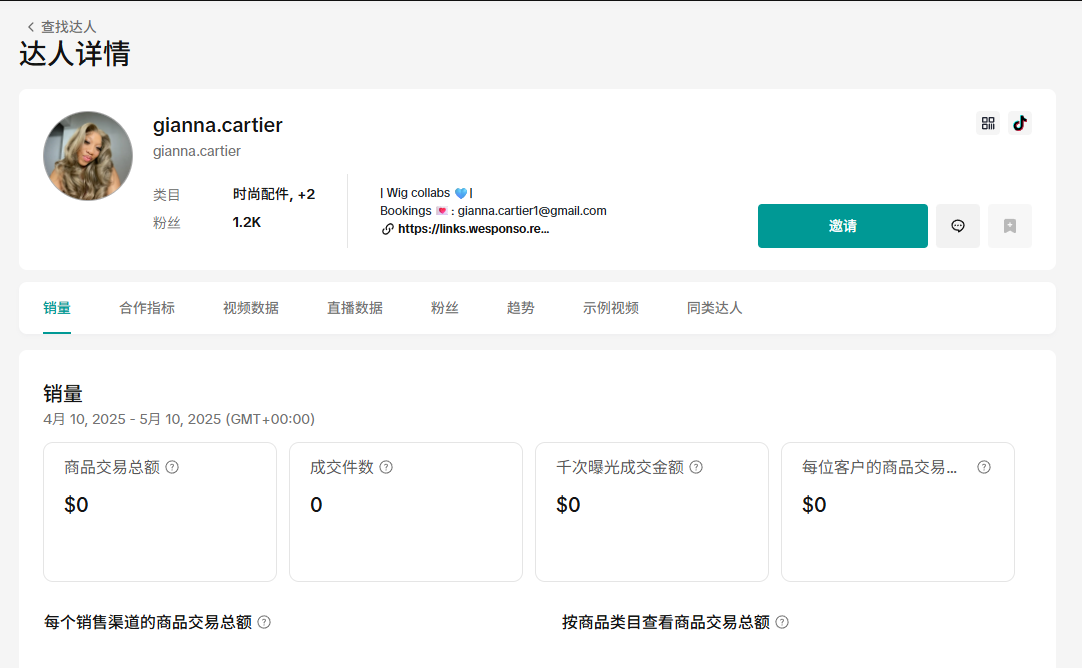Click the back arrow beside 查找达人
1082x668 pixels.
point(30,26)
